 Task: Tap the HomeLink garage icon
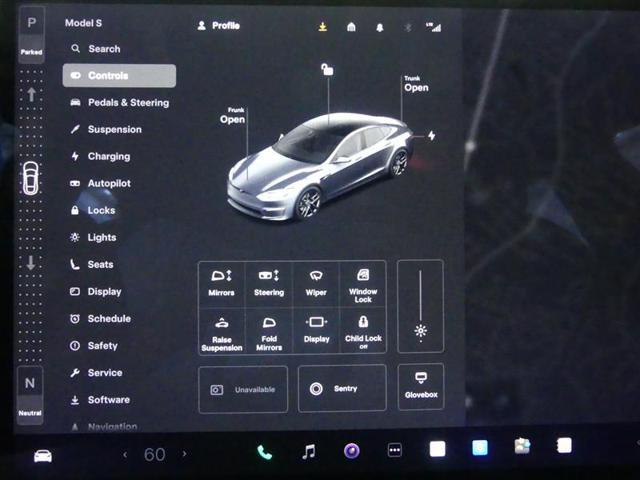(x=351, y=27)
